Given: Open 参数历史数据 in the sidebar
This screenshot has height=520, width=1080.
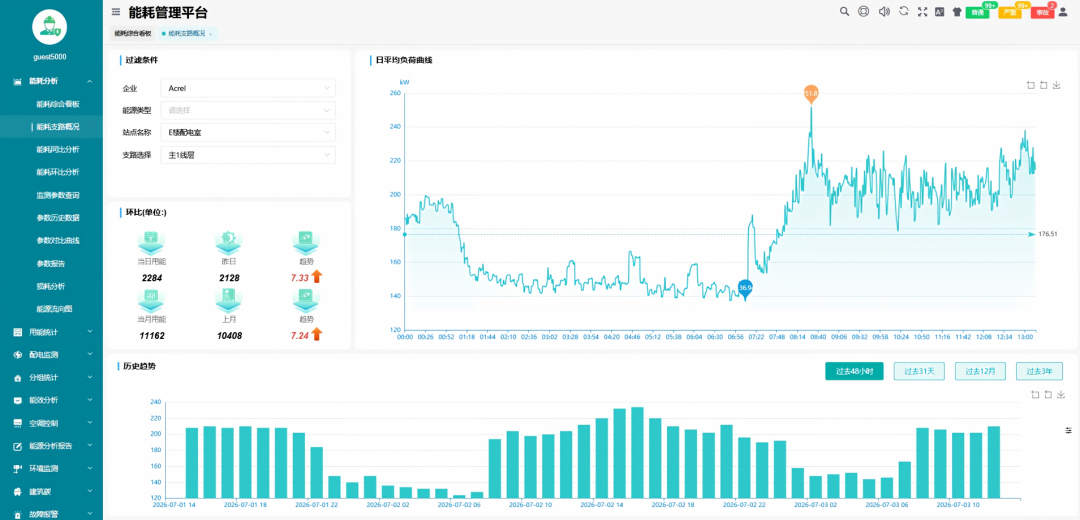Looking at the screenshot, I should (58, 218).
